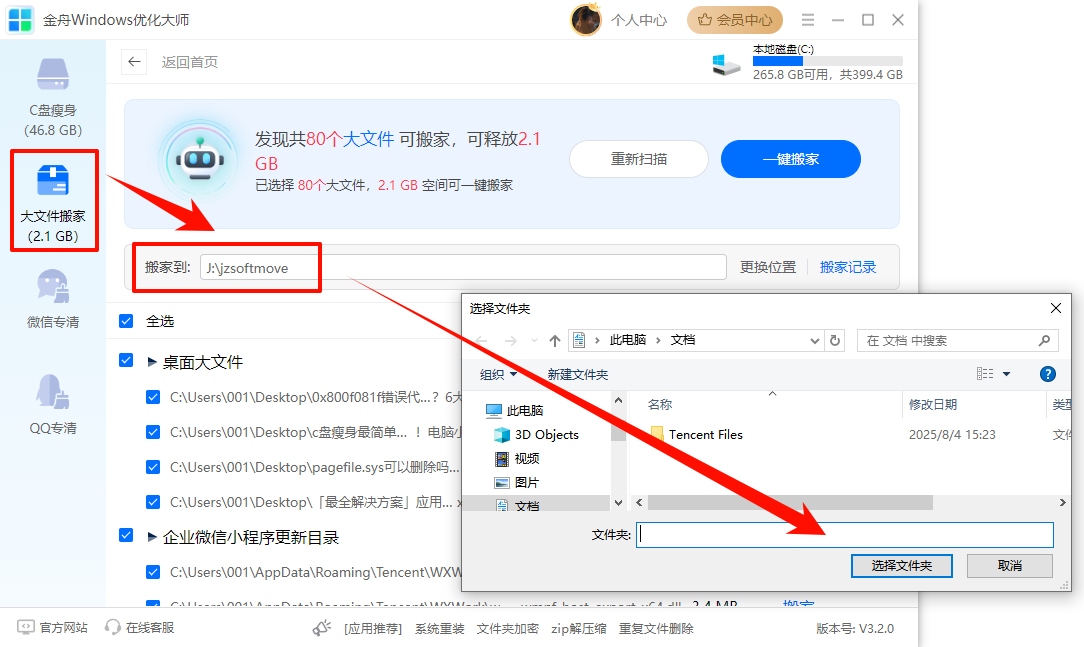Click 一键搬家 button
Viewport: 1084px width, 647px height.
(x=791, y=159)
